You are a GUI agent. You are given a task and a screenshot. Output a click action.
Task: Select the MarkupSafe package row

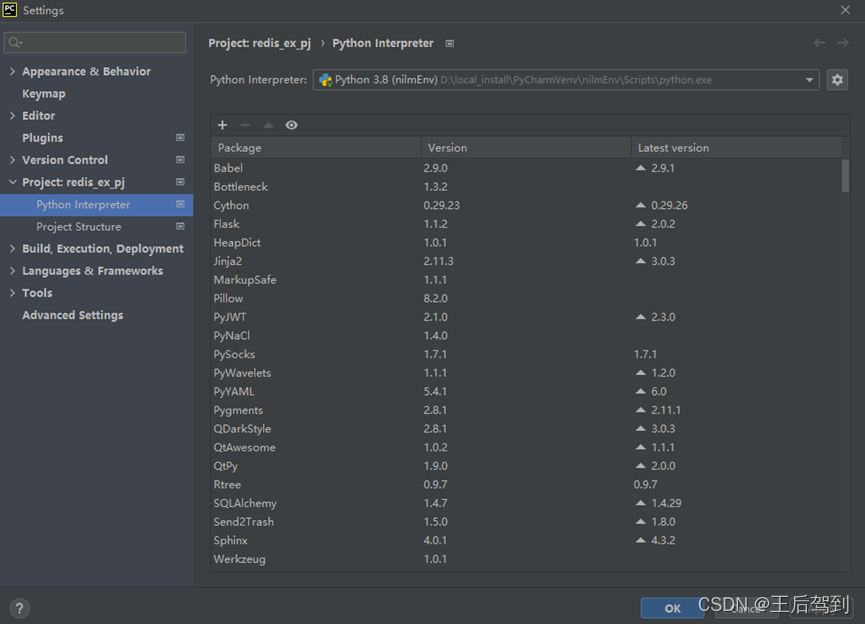tap(527, 280)
